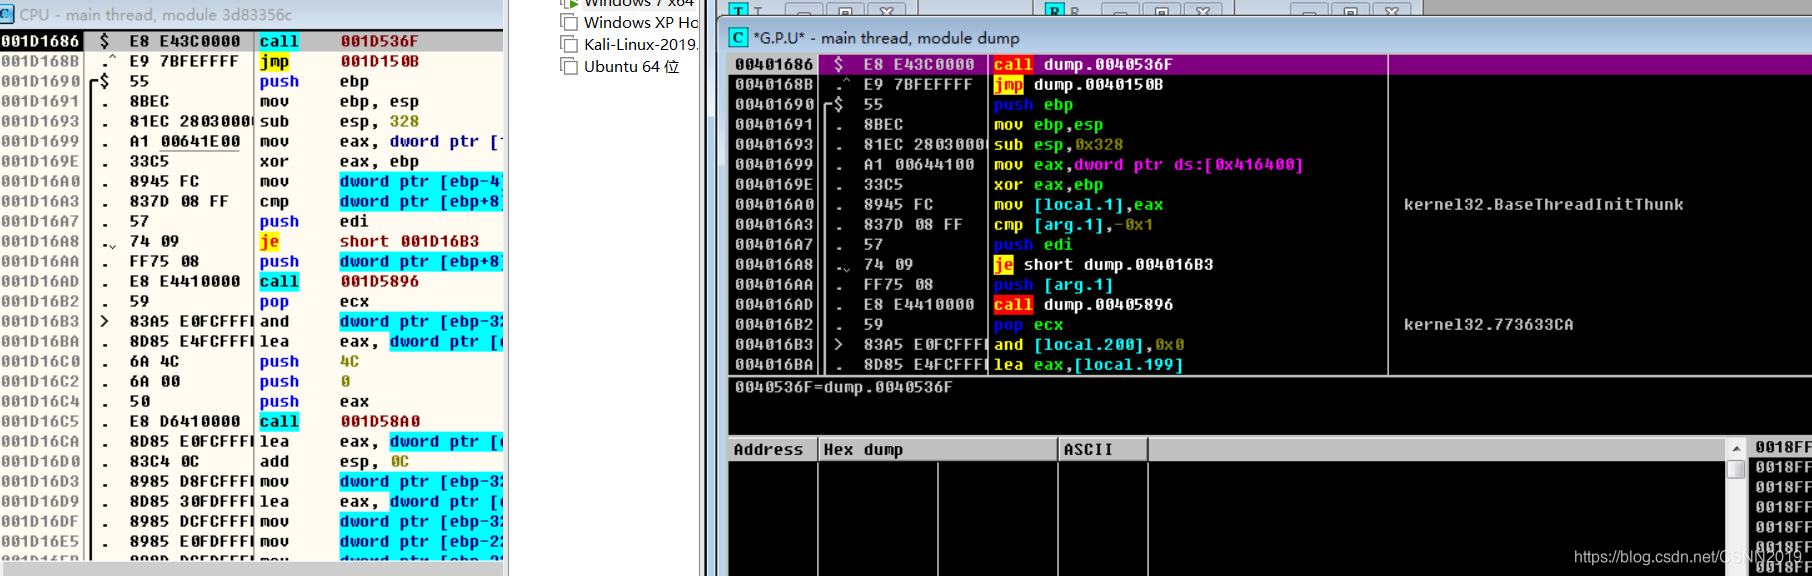Select address 004016A8 in the dump module window
The width and height of the screenshot is (1812, 576).
[772, 265]
